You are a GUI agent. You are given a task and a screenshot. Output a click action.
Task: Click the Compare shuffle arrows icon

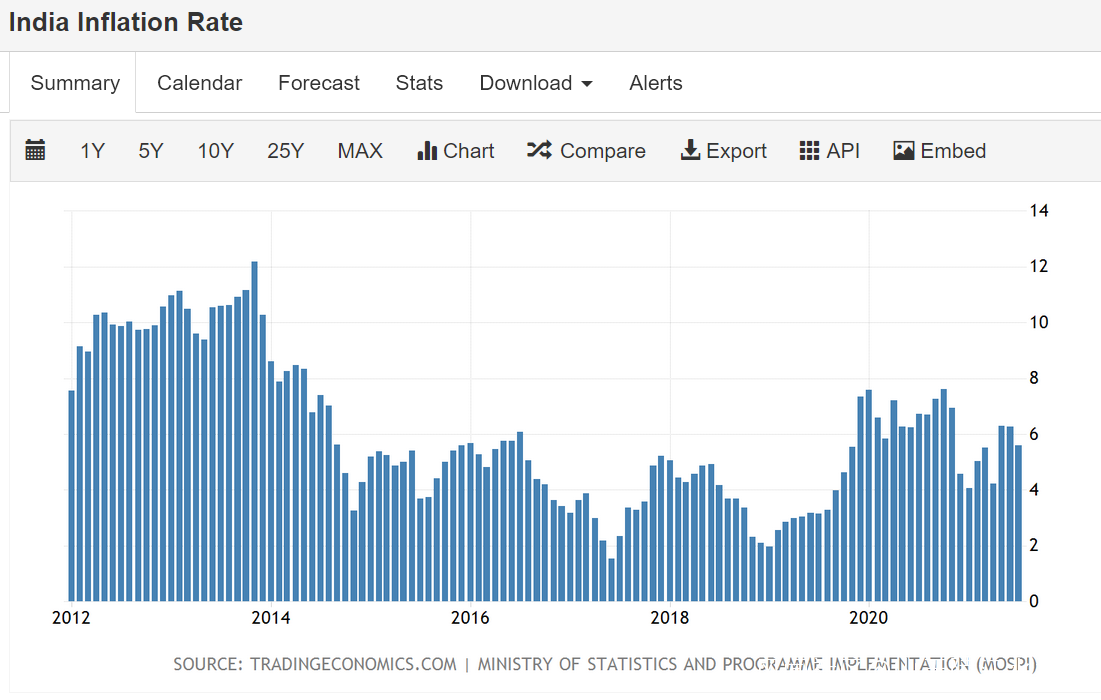click(539, 151)
